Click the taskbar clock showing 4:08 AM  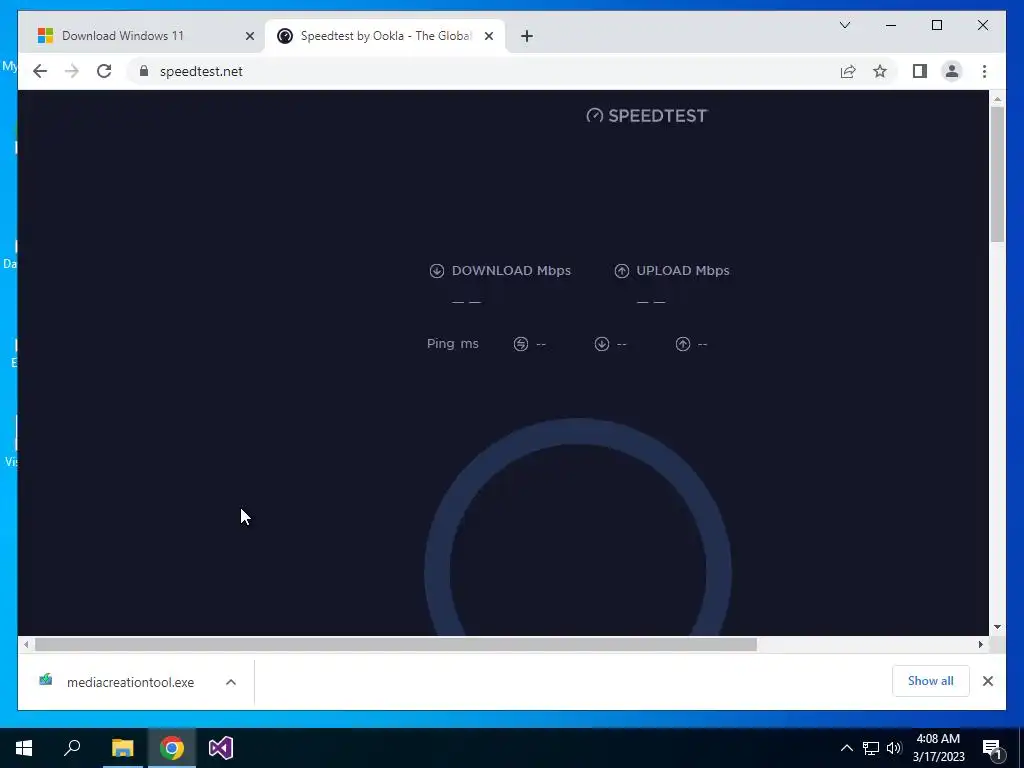938,748
